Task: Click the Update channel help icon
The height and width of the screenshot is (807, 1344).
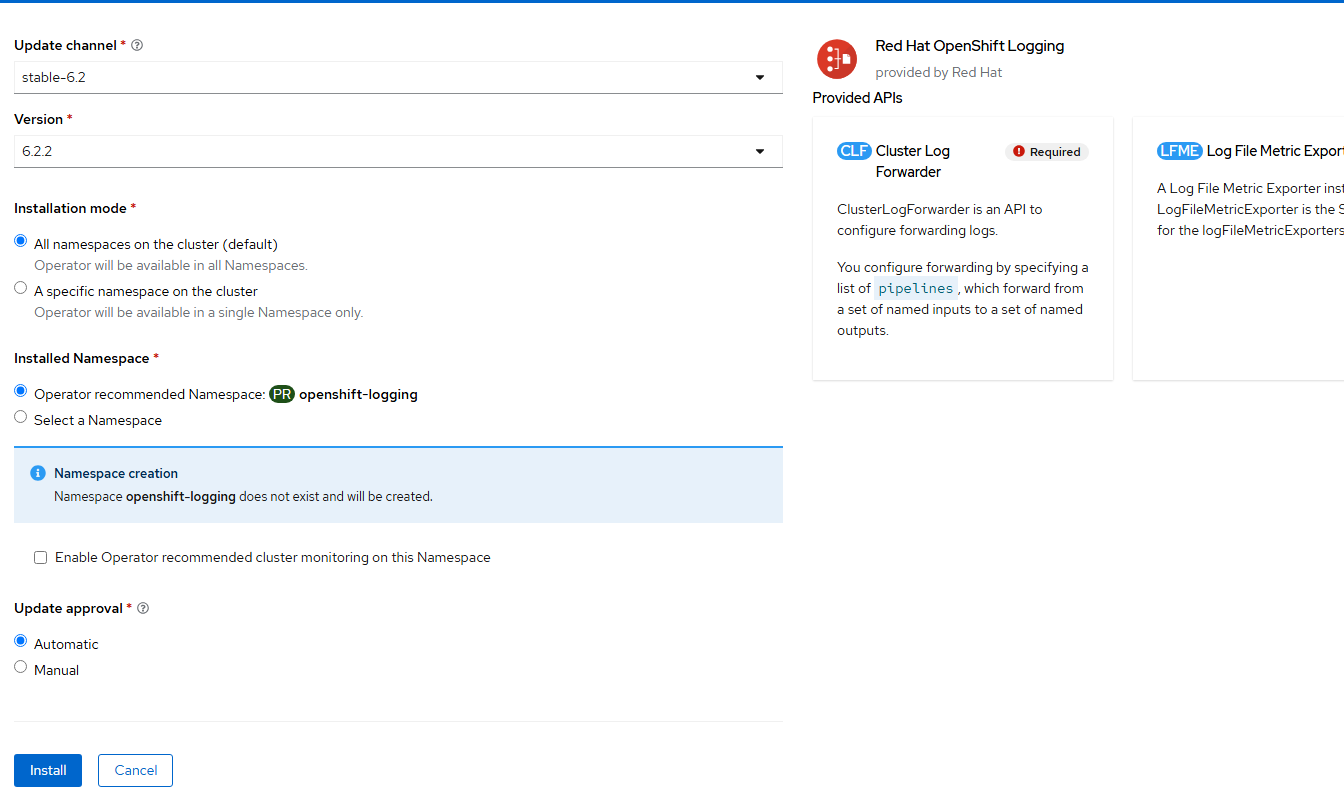Action: click(x=137, y=45)
